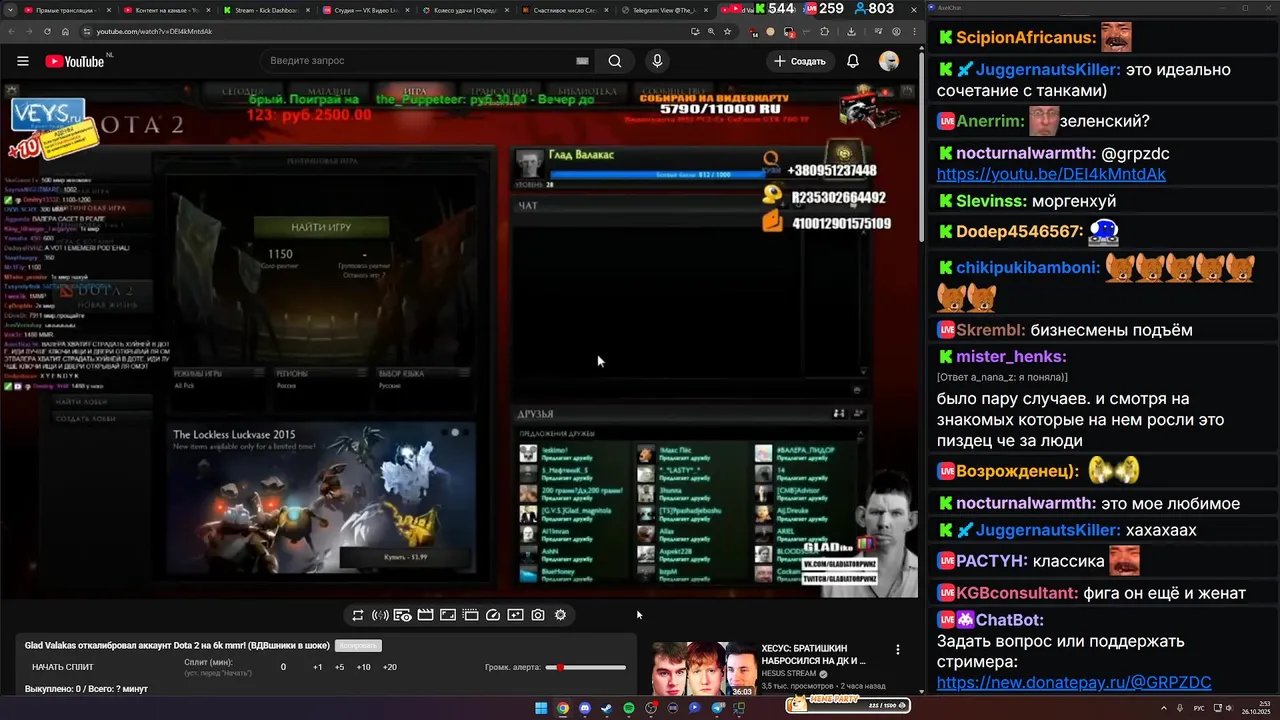Start voice search with the microphone icon
This screenshot has width=1280, height=720.
click(x=657, y=61)
